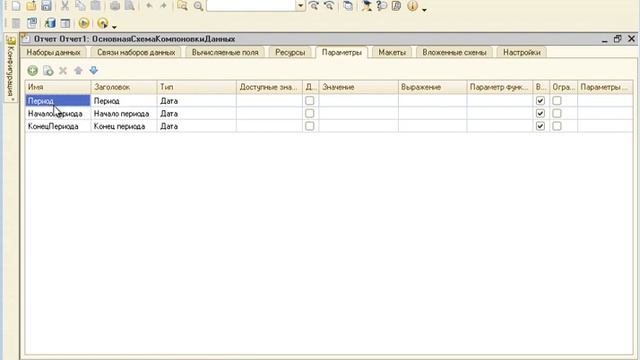This screenshot has height=360, width=640.
Task: Click the Имя column header
Action: pyautogui.click(x=58, y=87)
